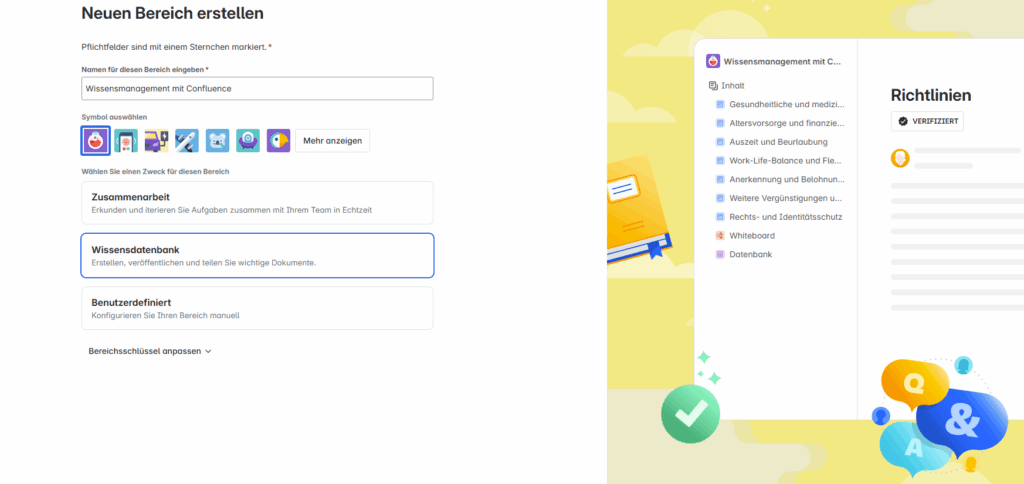Click the space logo in preview header
Viewport: 1024px width, 484px height.
point(713,61)
